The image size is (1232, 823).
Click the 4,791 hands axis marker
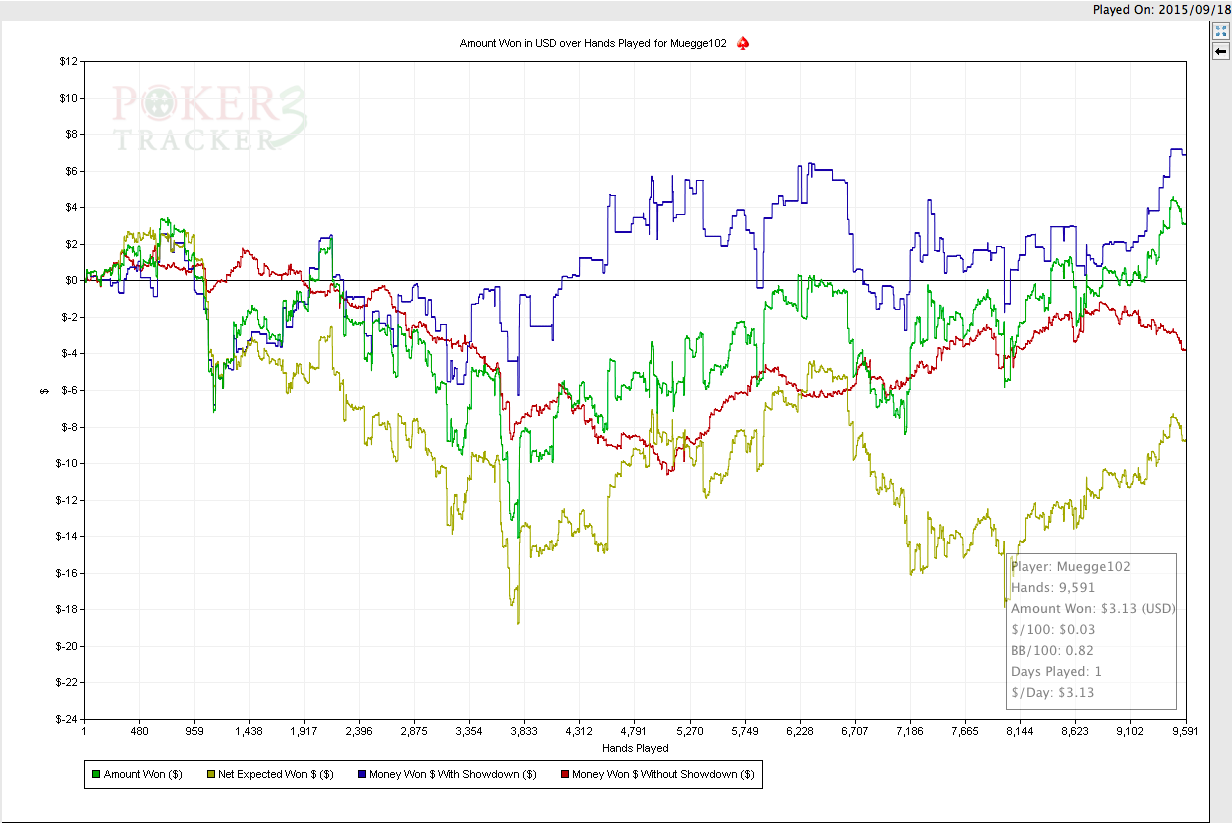(x=635, y=731)
